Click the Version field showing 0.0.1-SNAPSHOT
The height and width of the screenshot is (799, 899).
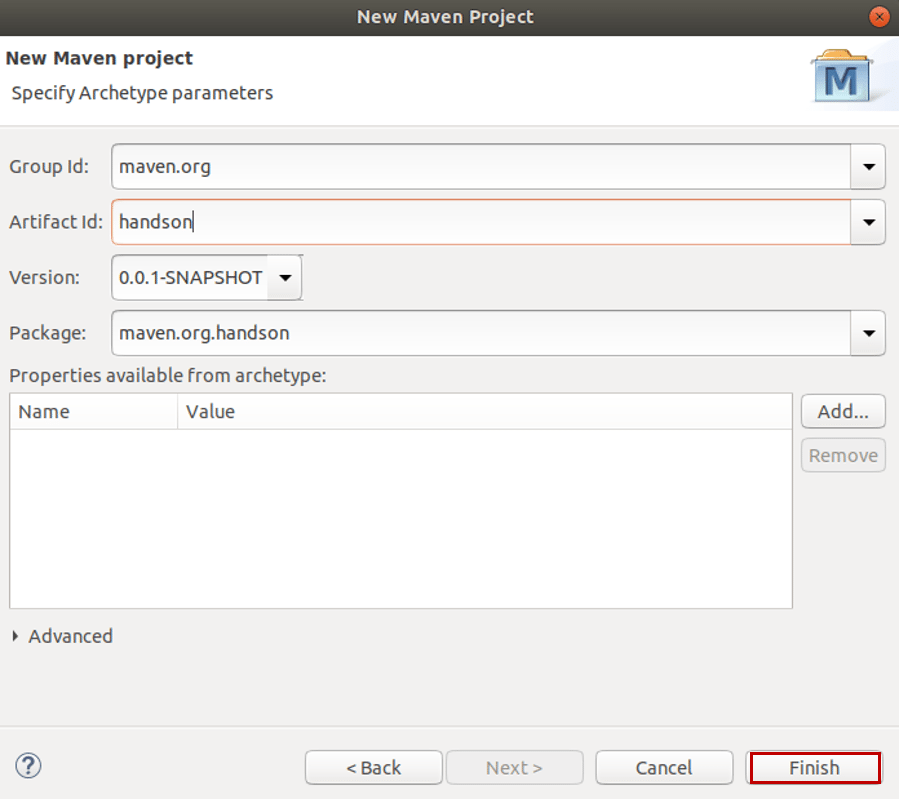(190, 278)
